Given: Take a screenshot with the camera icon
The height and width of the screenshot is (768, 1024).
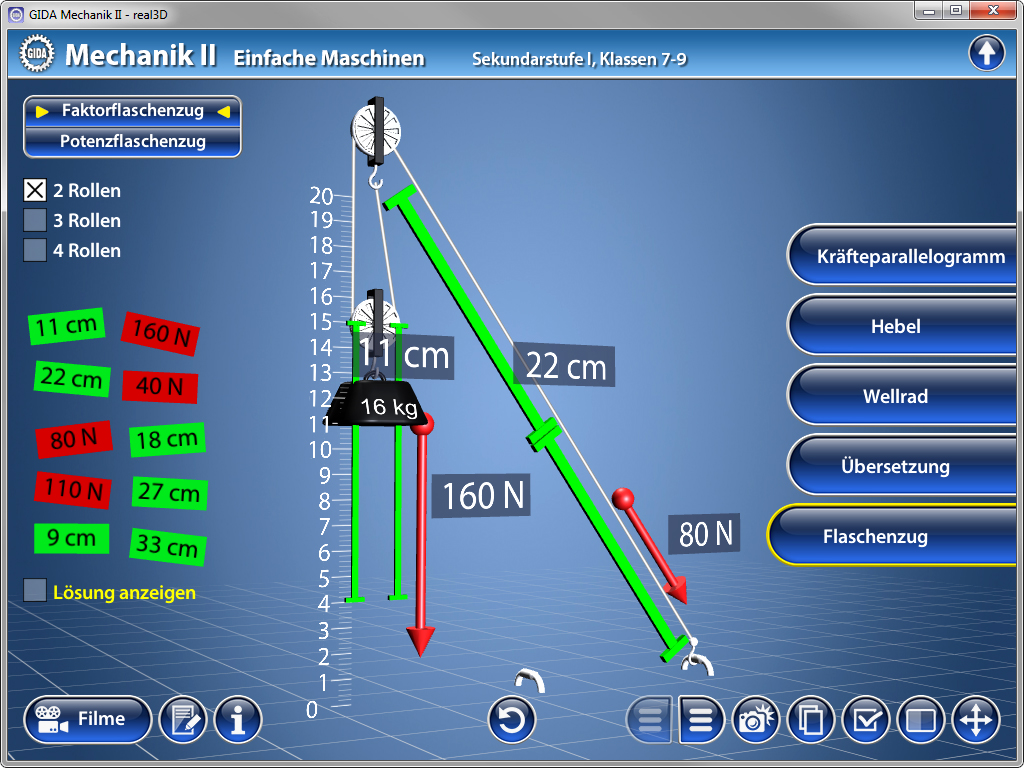Looking at the screenshot, I should (x=757, y=720).
